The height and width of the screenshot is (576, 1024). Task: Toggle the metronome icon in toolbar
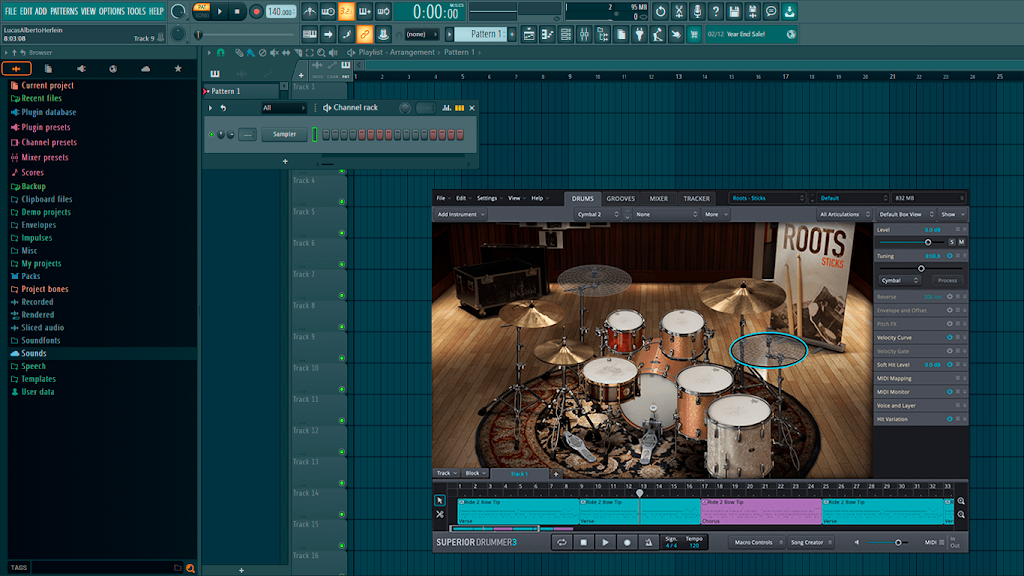pyautogui.click(x=310, y=11)
